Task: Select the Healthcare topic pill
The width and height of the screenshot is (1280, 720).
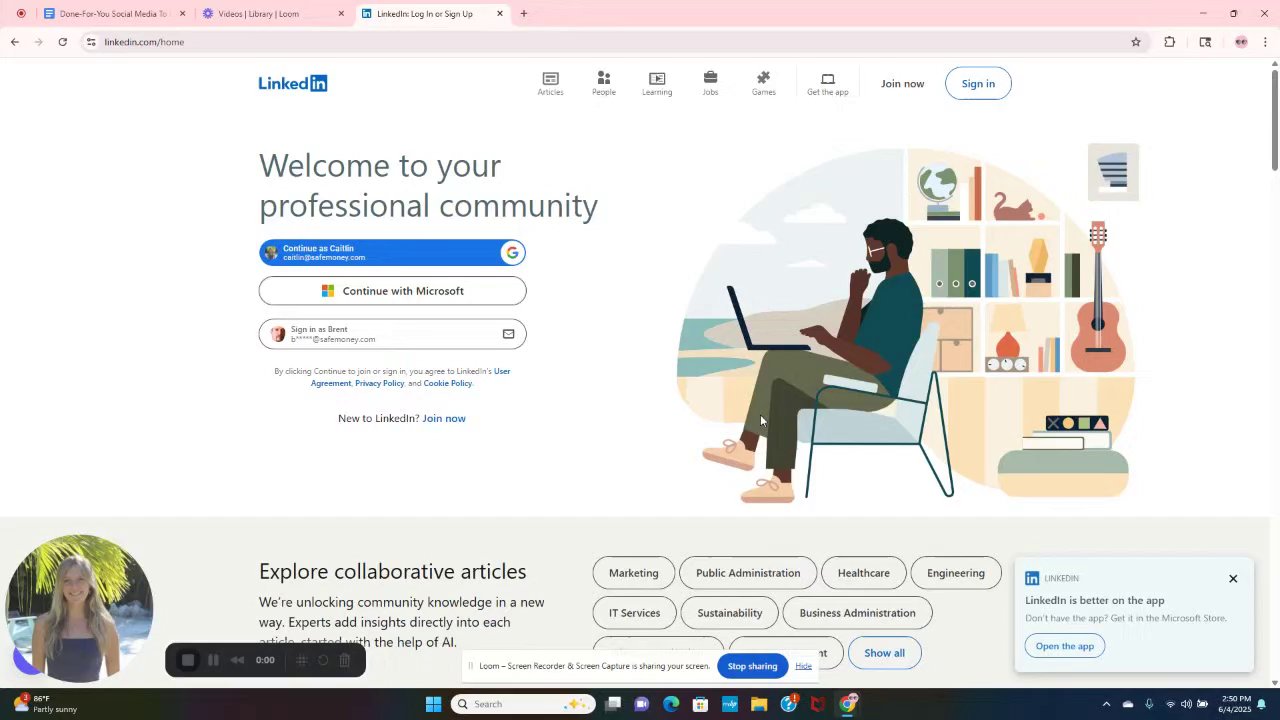Action: click(x=863, y=573)
